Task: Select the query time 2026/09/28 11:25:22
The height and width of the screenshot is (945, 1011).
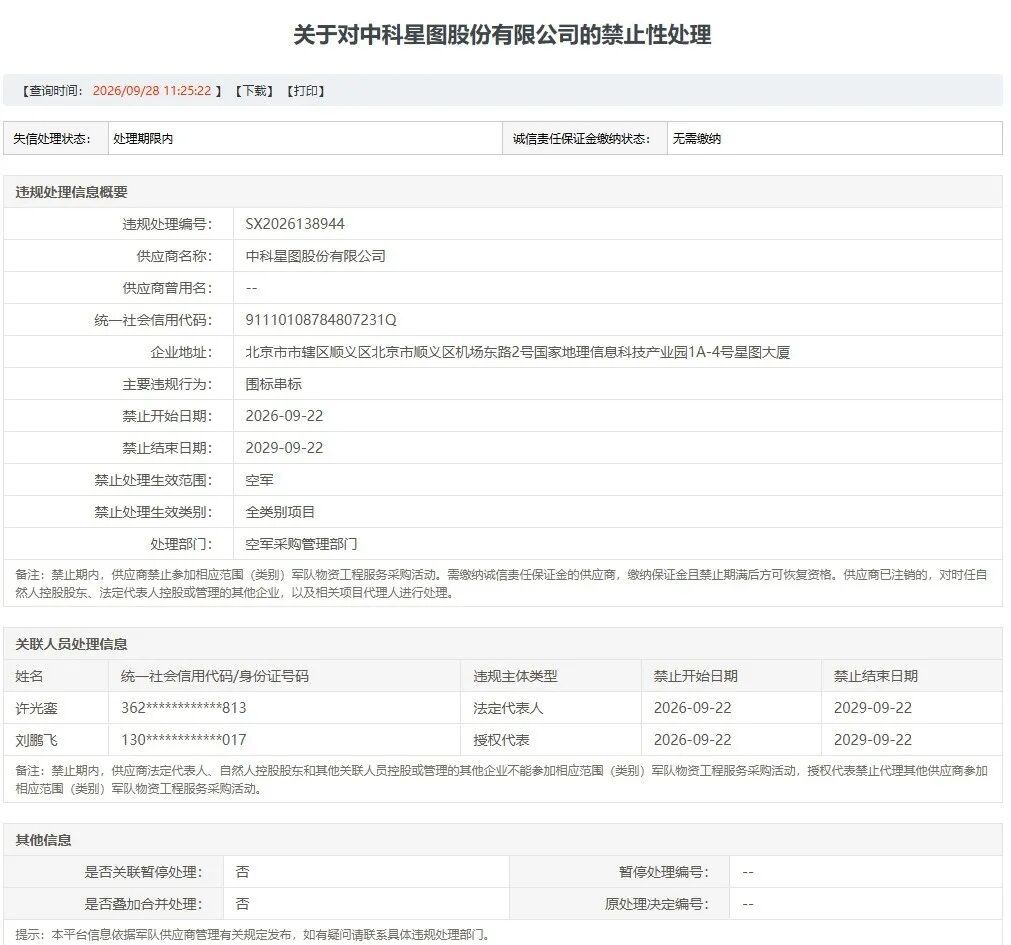Action: click(152, 91)
